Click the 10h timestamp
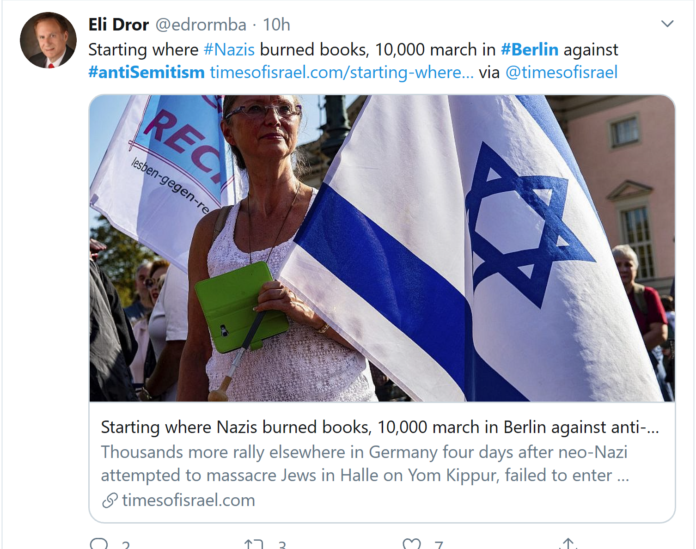The width and height of the screenshot is (696, 549). pyautogui.click(x=276, y=25)
